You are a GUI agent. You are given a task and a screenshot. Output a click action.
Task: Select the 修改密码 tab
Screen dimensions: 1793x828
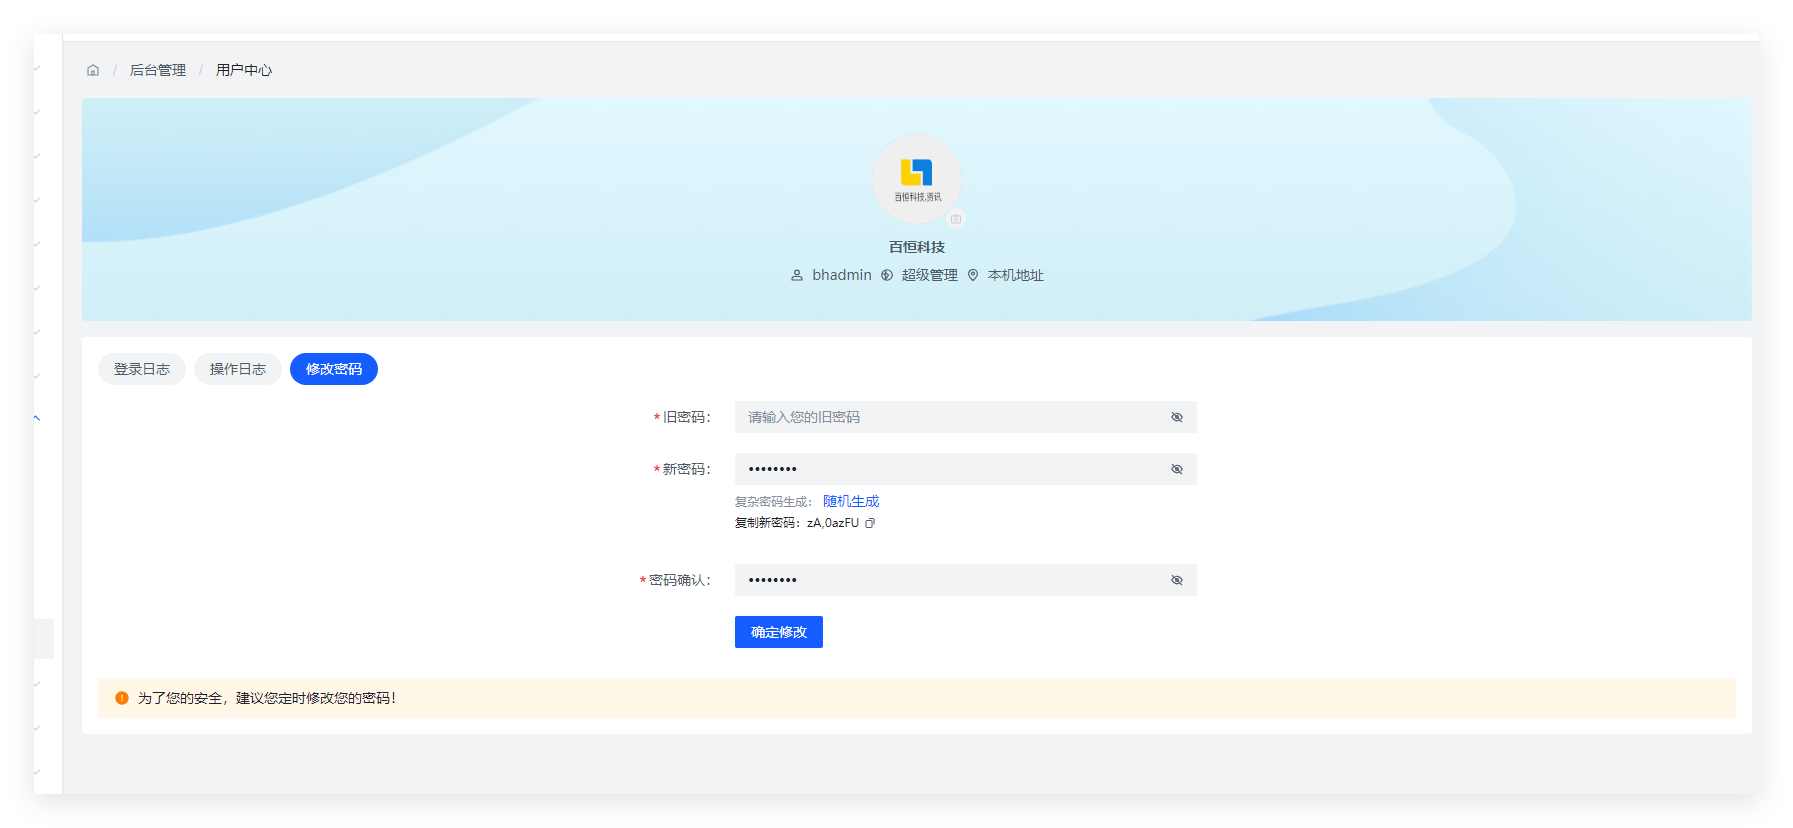(334, 369)
